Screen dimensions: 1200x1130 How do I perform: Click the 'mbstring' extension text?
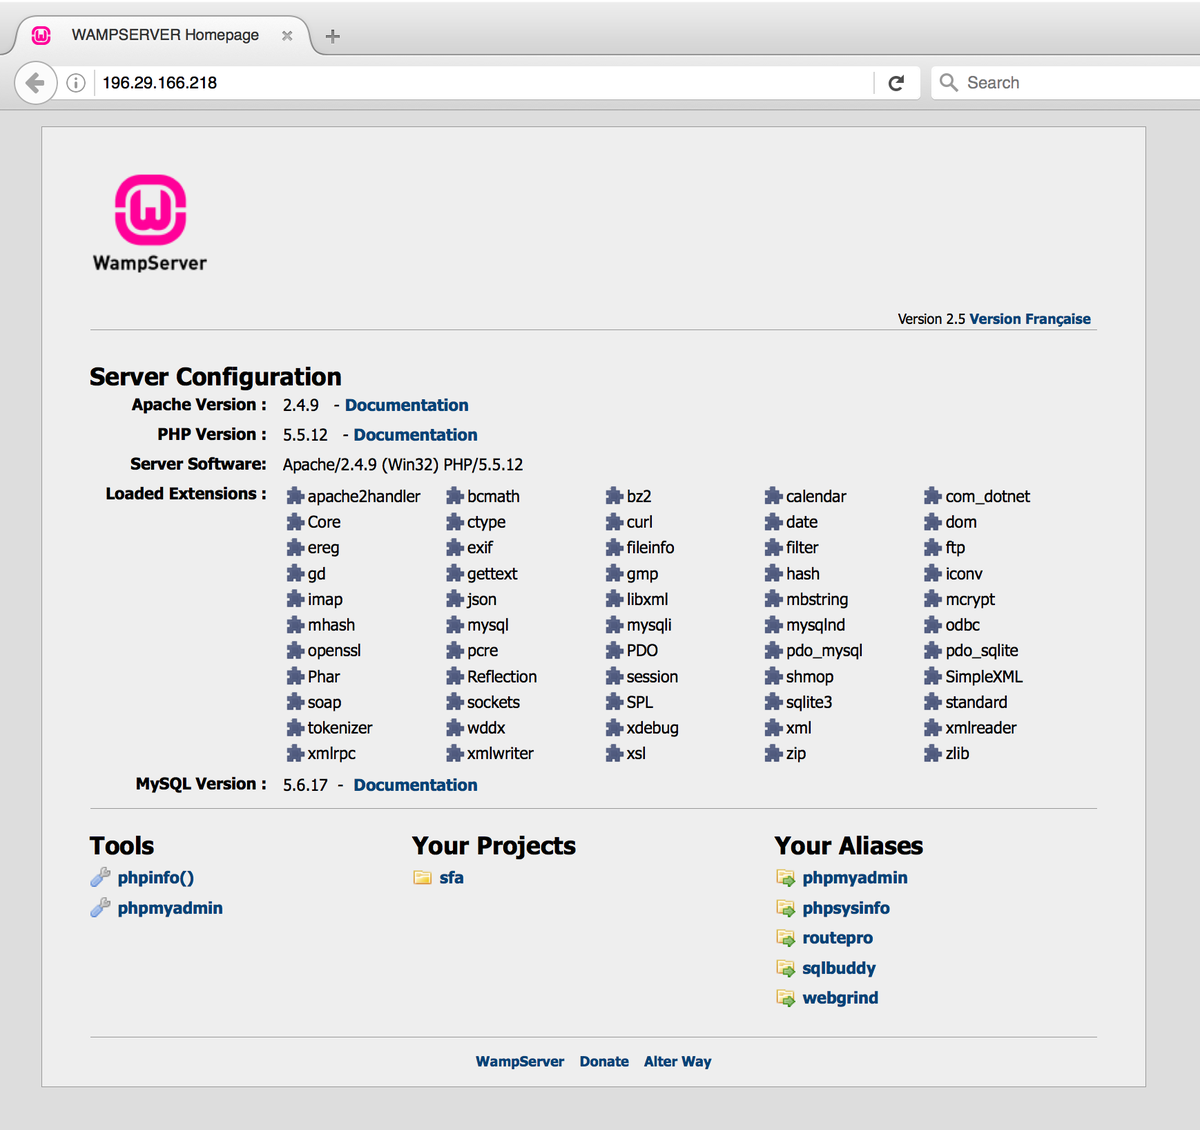pyautogui.click(x=817, y=599)
